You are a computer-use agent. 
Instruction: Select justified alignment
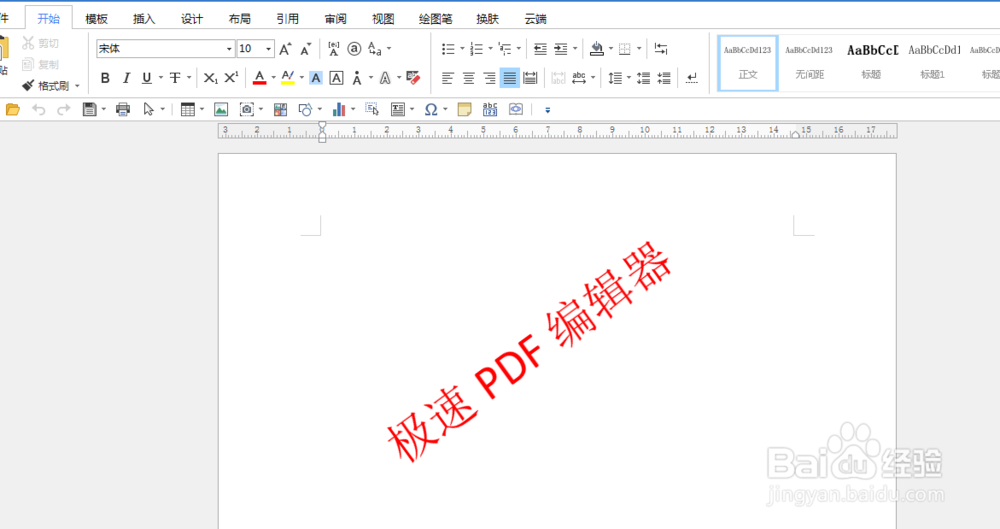point(510,78)
